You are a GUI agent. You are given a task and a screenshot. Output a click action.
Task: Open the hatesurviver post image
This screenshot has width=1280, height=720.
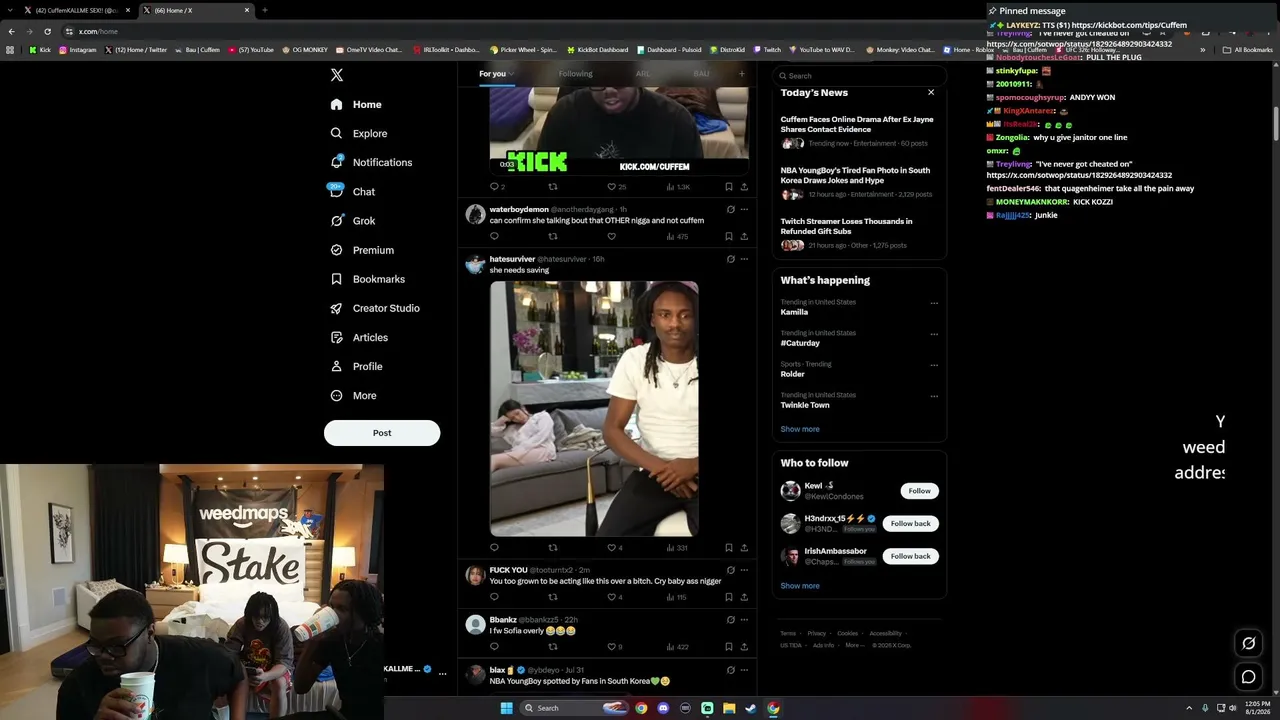click(594, 409)
